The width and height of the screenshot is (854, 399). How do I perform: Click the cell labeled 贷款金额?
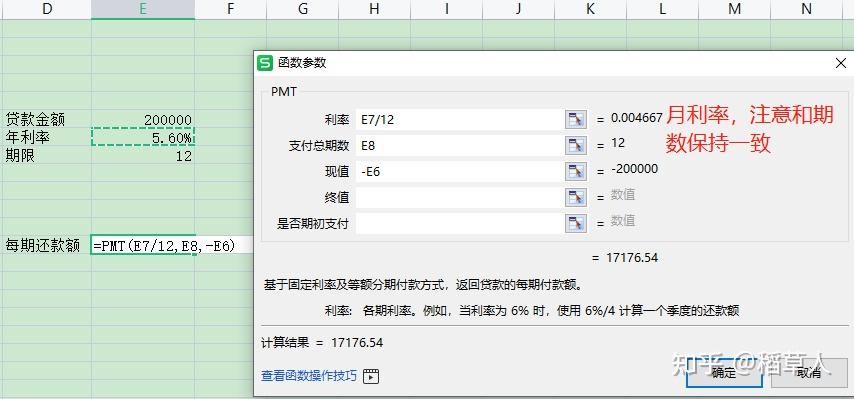(46, 119)
